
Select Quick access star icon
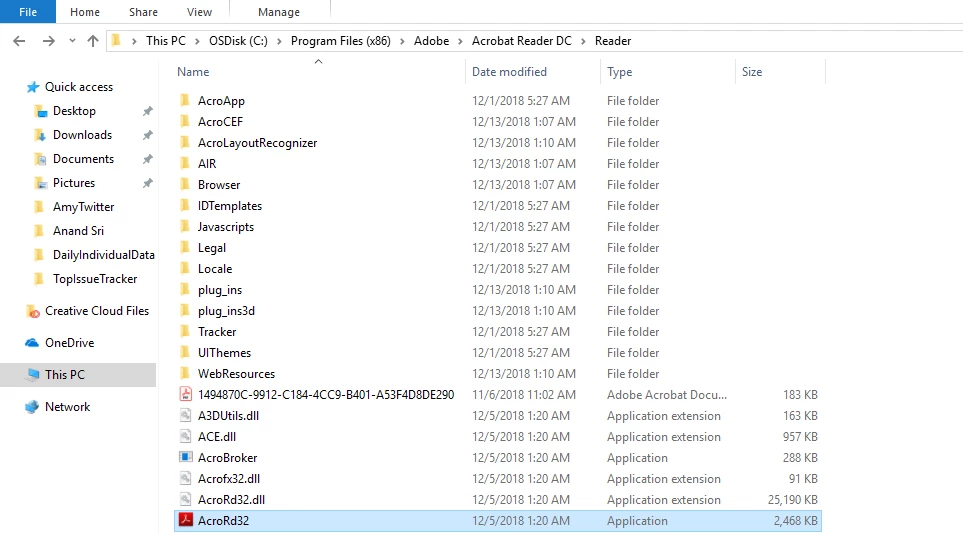33,87
